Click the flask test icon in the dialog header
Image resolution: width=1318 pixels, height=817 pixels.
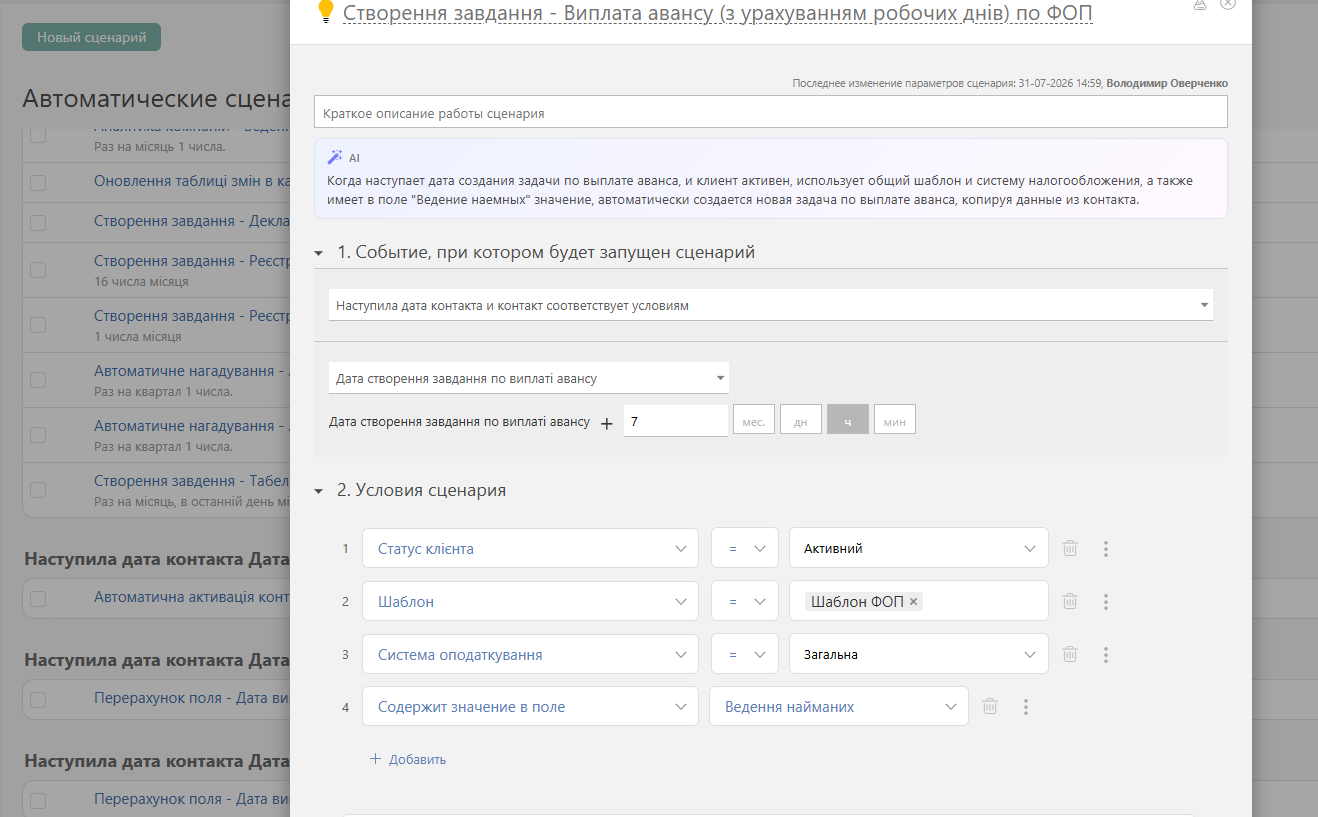(x=1200, y=4)
